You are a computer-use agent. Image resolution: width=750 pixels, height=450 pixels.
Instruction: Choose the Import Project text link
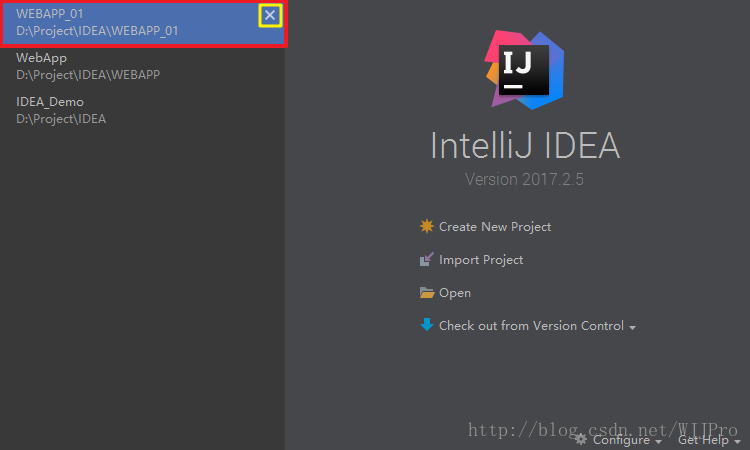coord(481,260)
